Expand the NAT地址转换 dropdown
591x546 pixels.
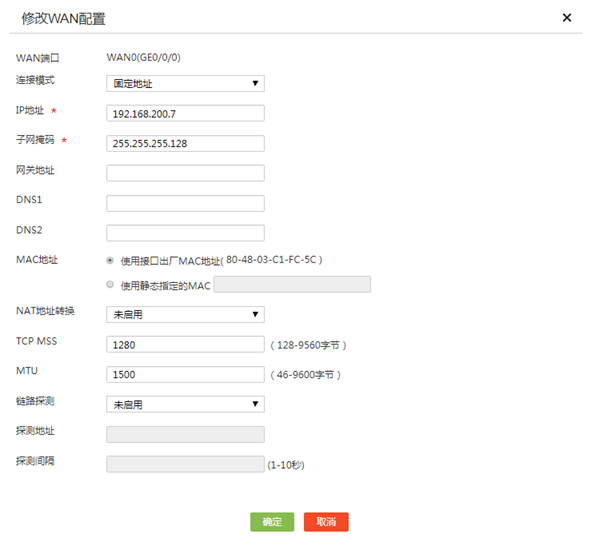pos(185,315)
